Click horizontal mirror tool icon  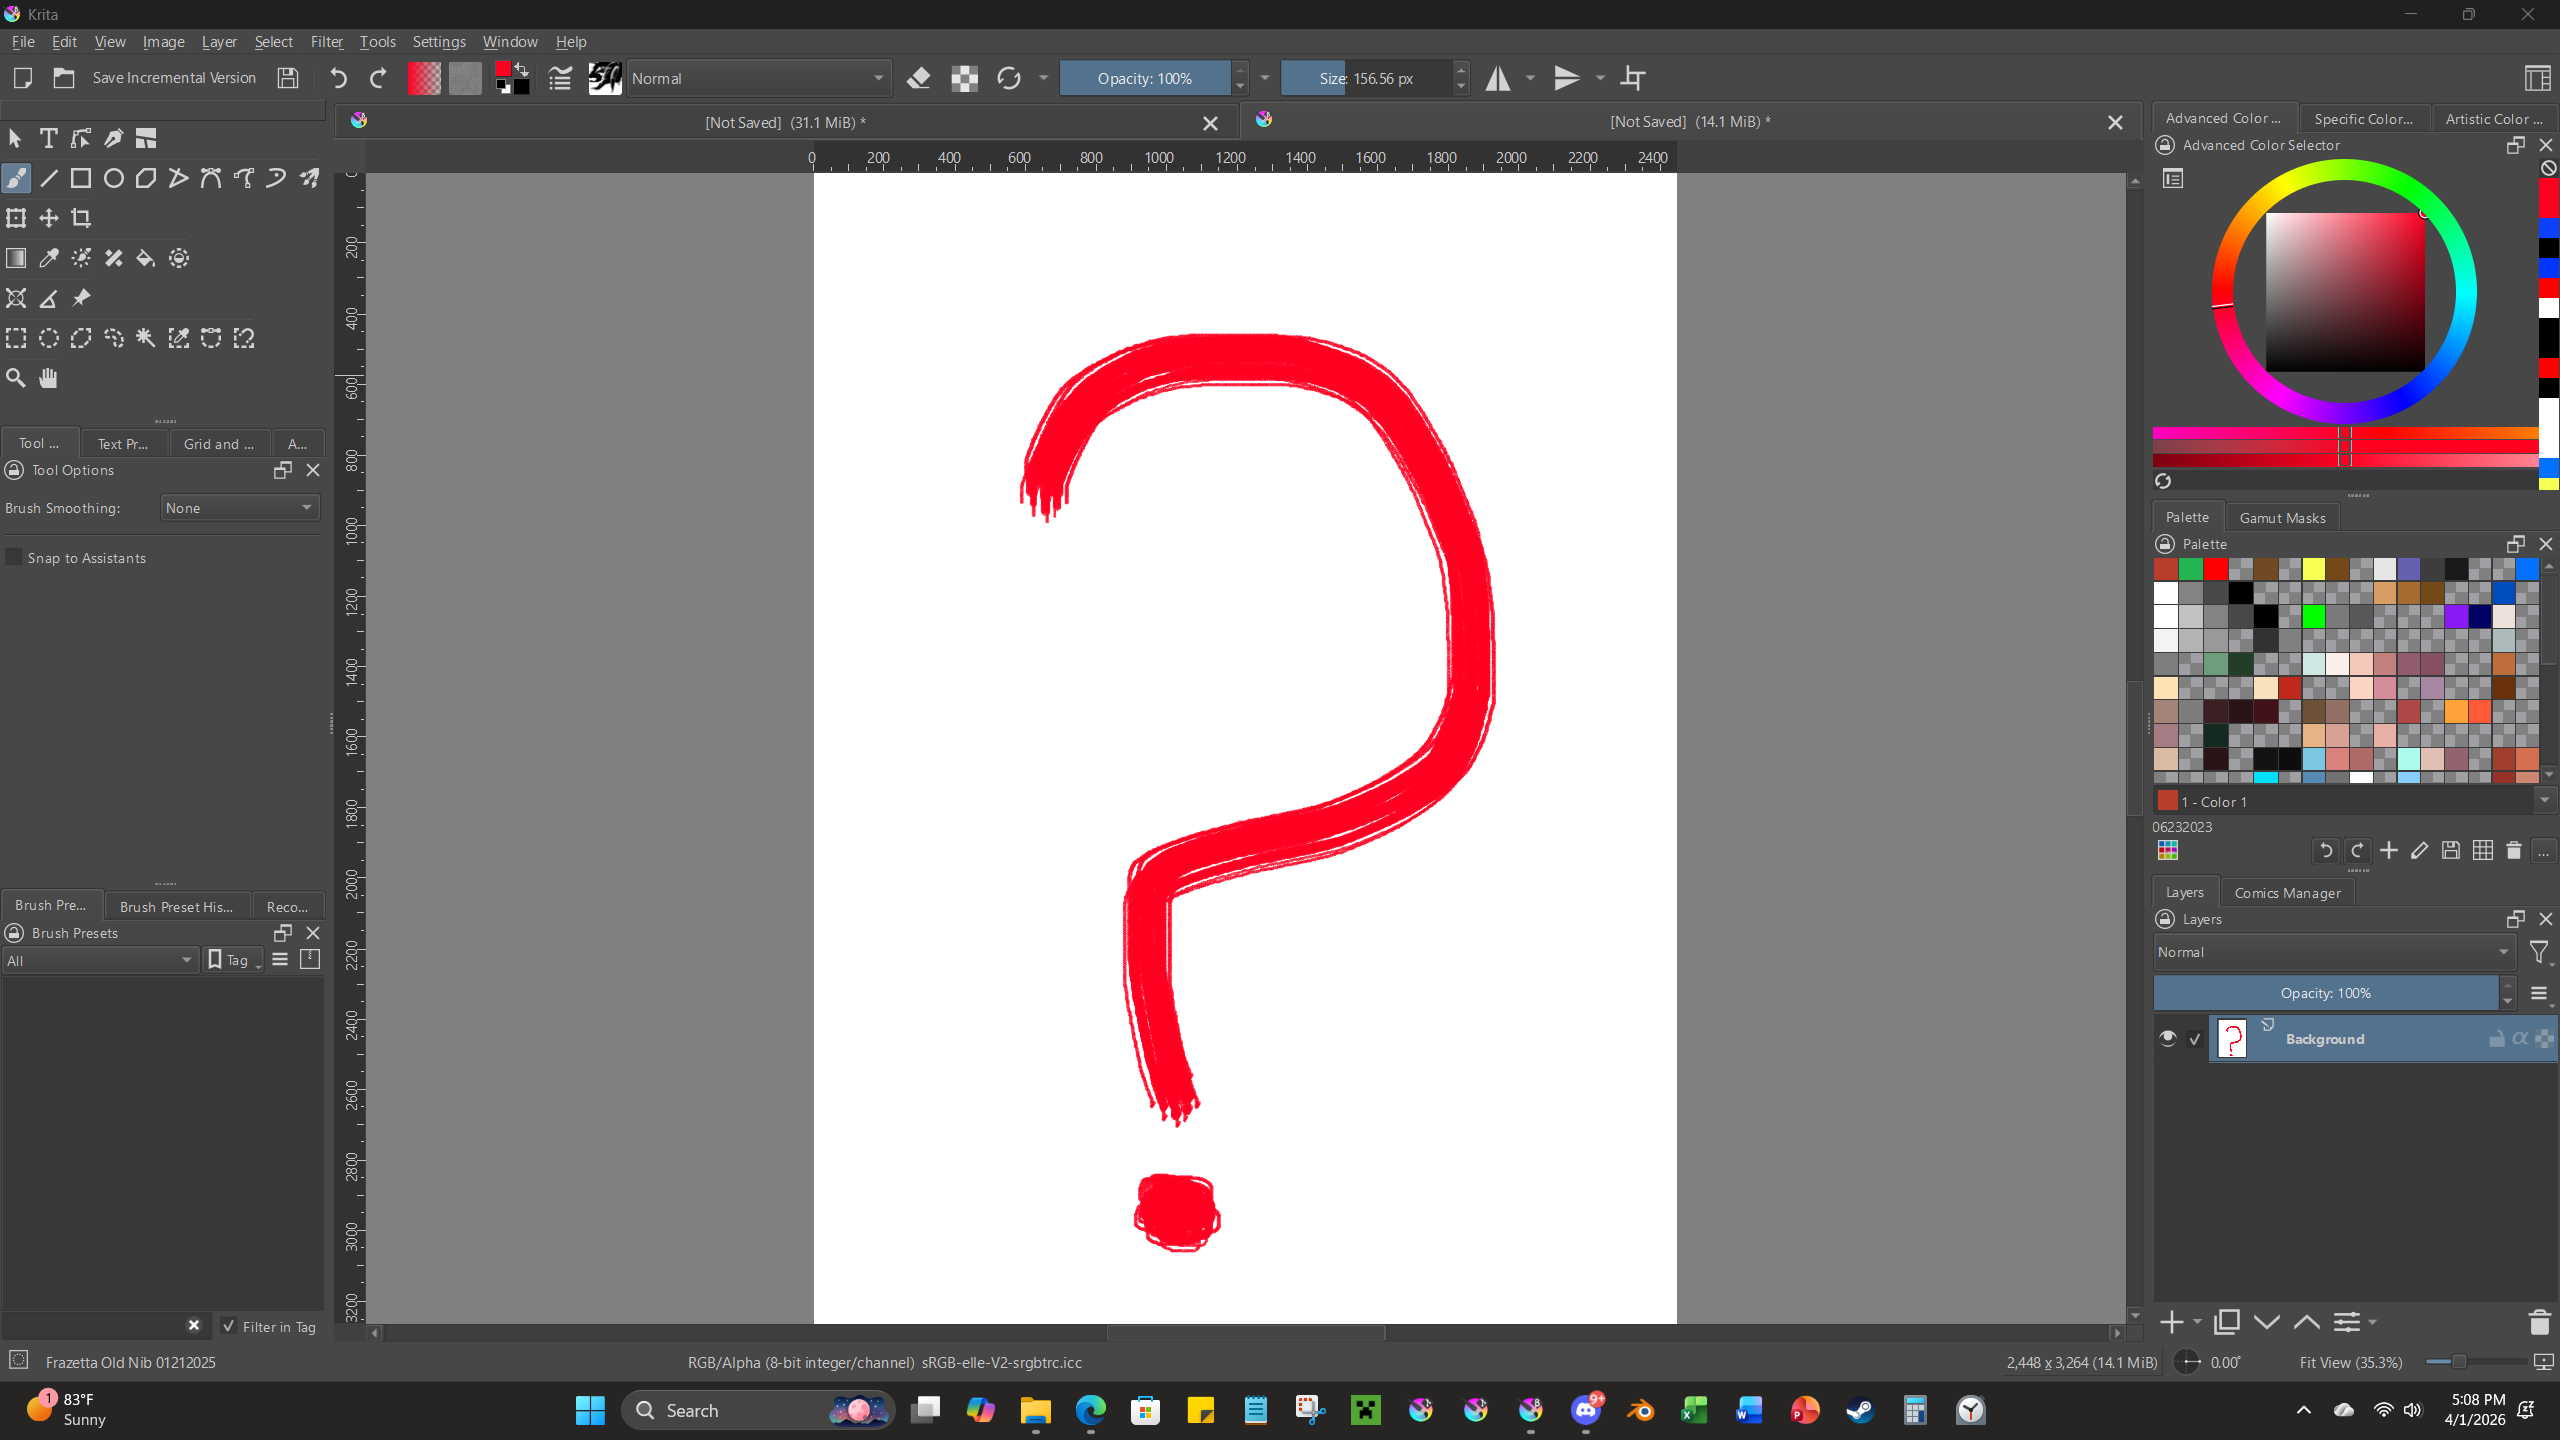coord(1497,78)
